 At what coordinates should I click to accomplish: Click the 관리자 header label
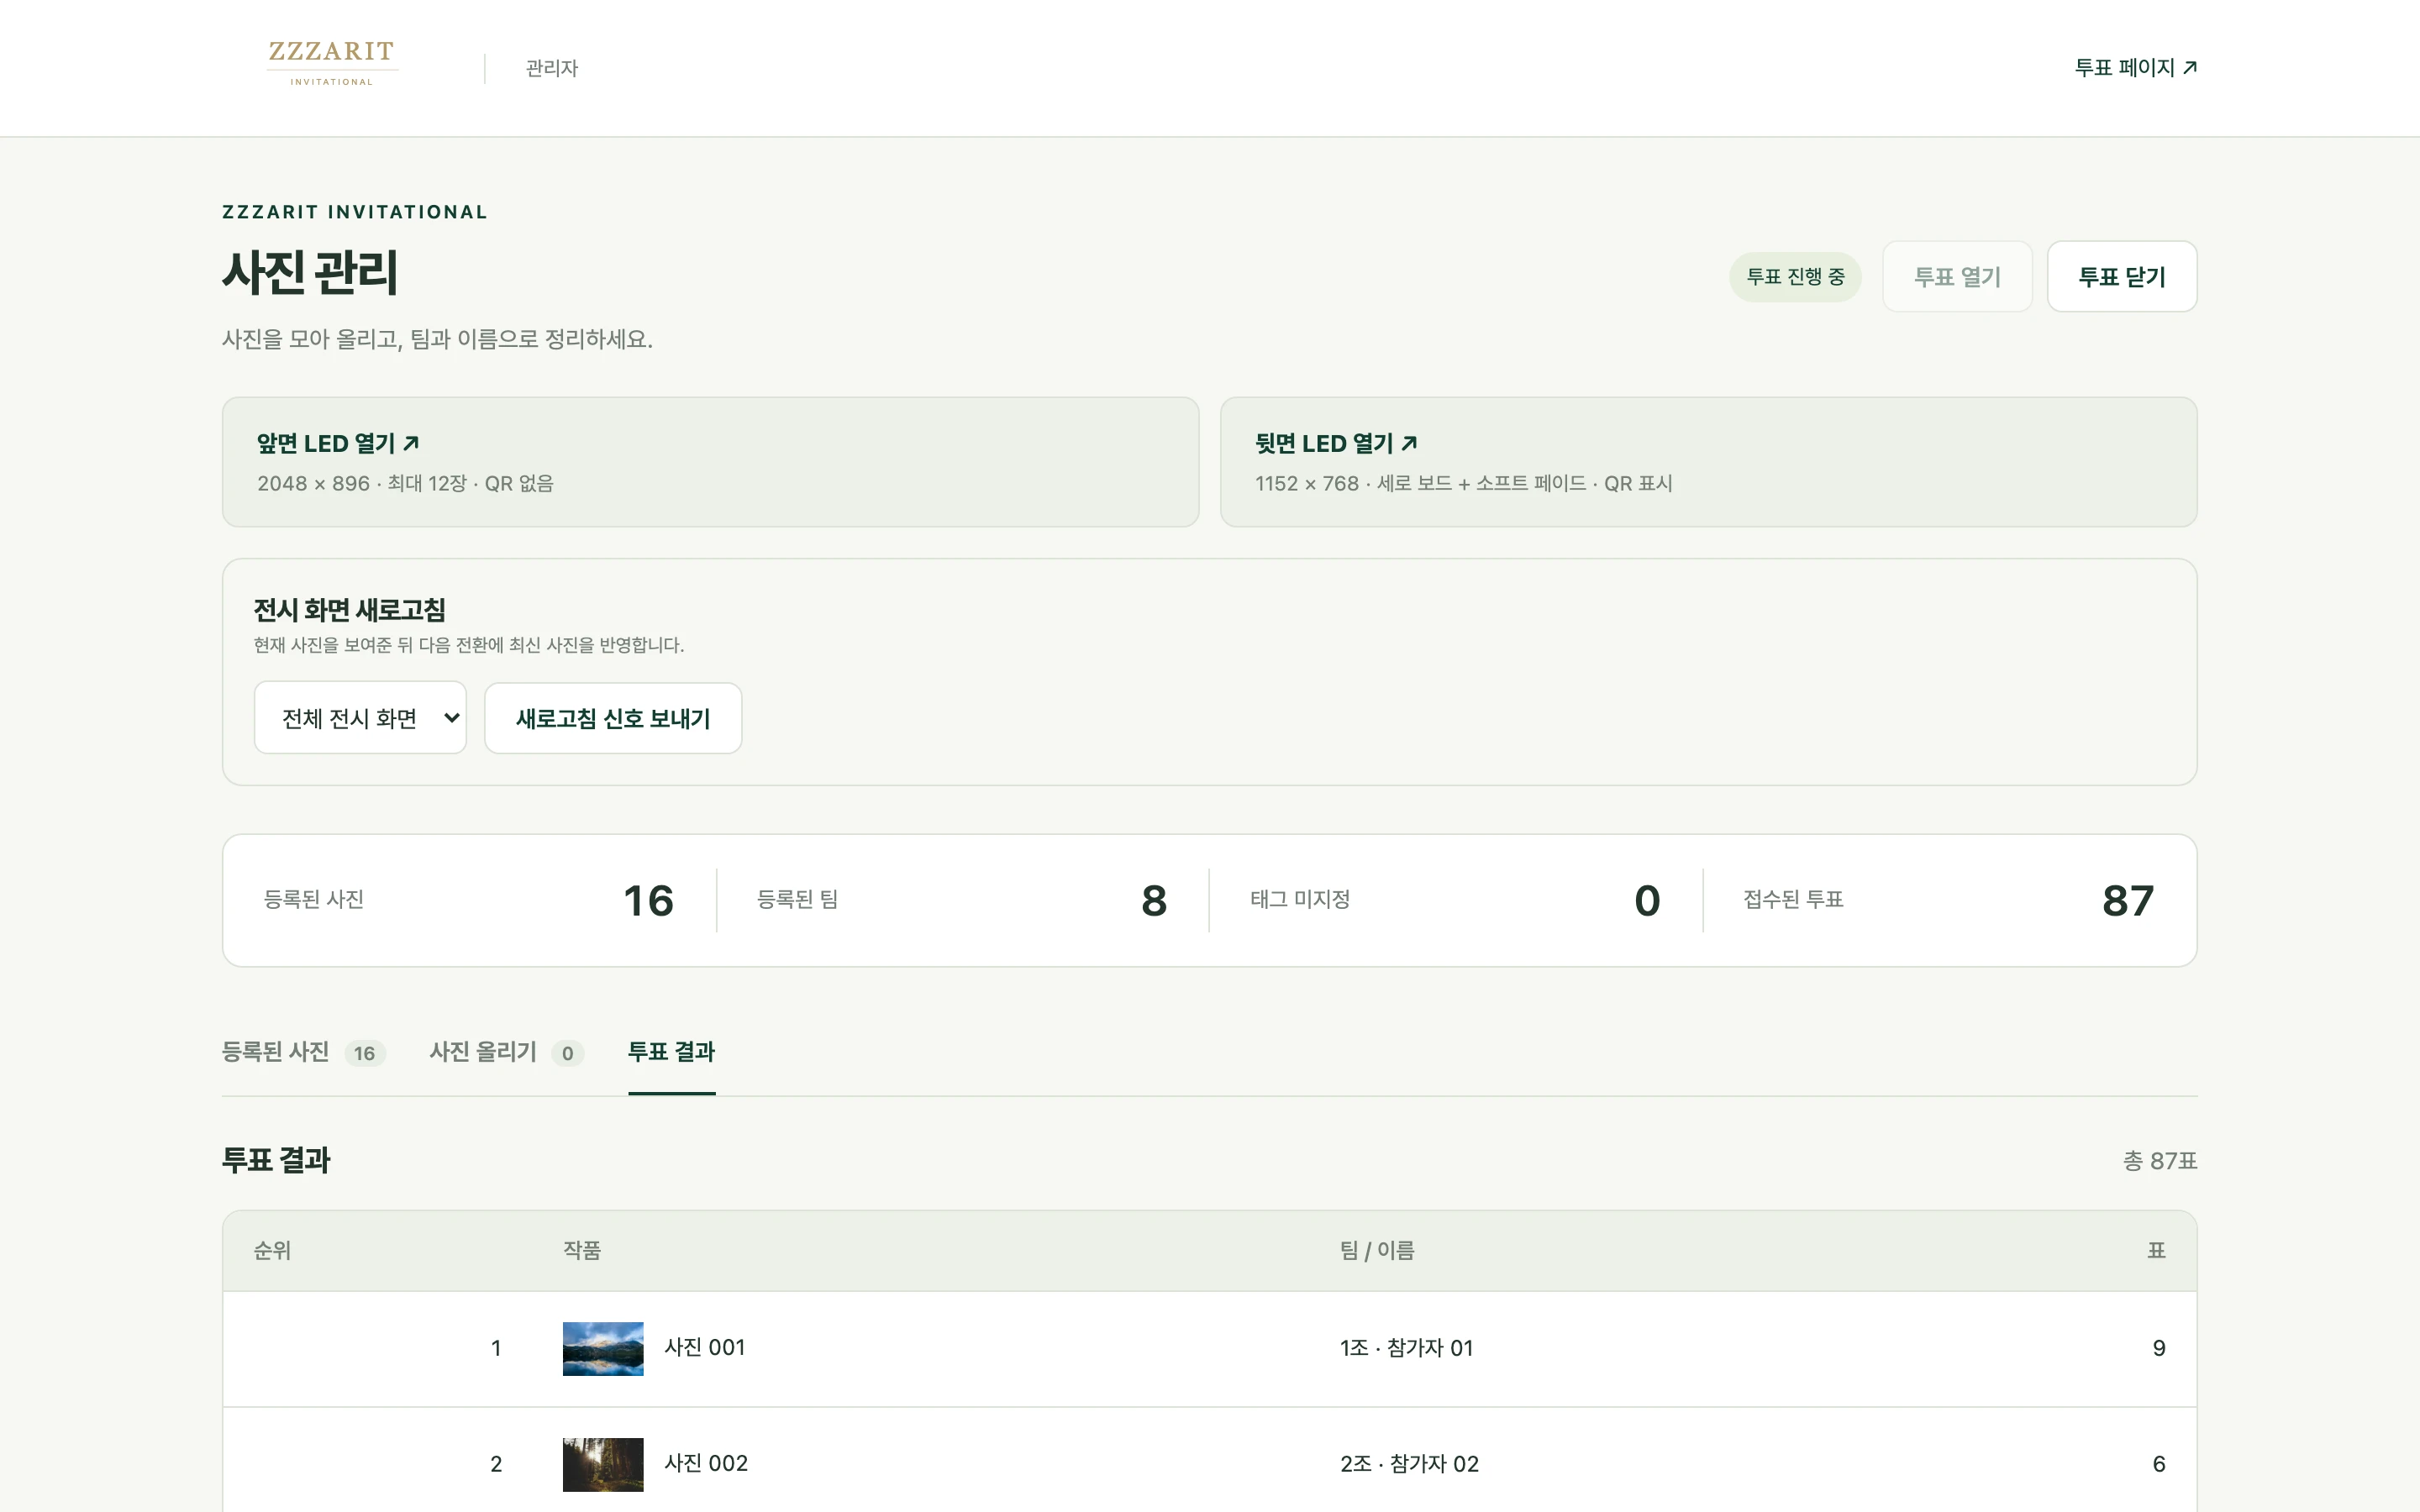pyautogui.click(x=552, y=68)
